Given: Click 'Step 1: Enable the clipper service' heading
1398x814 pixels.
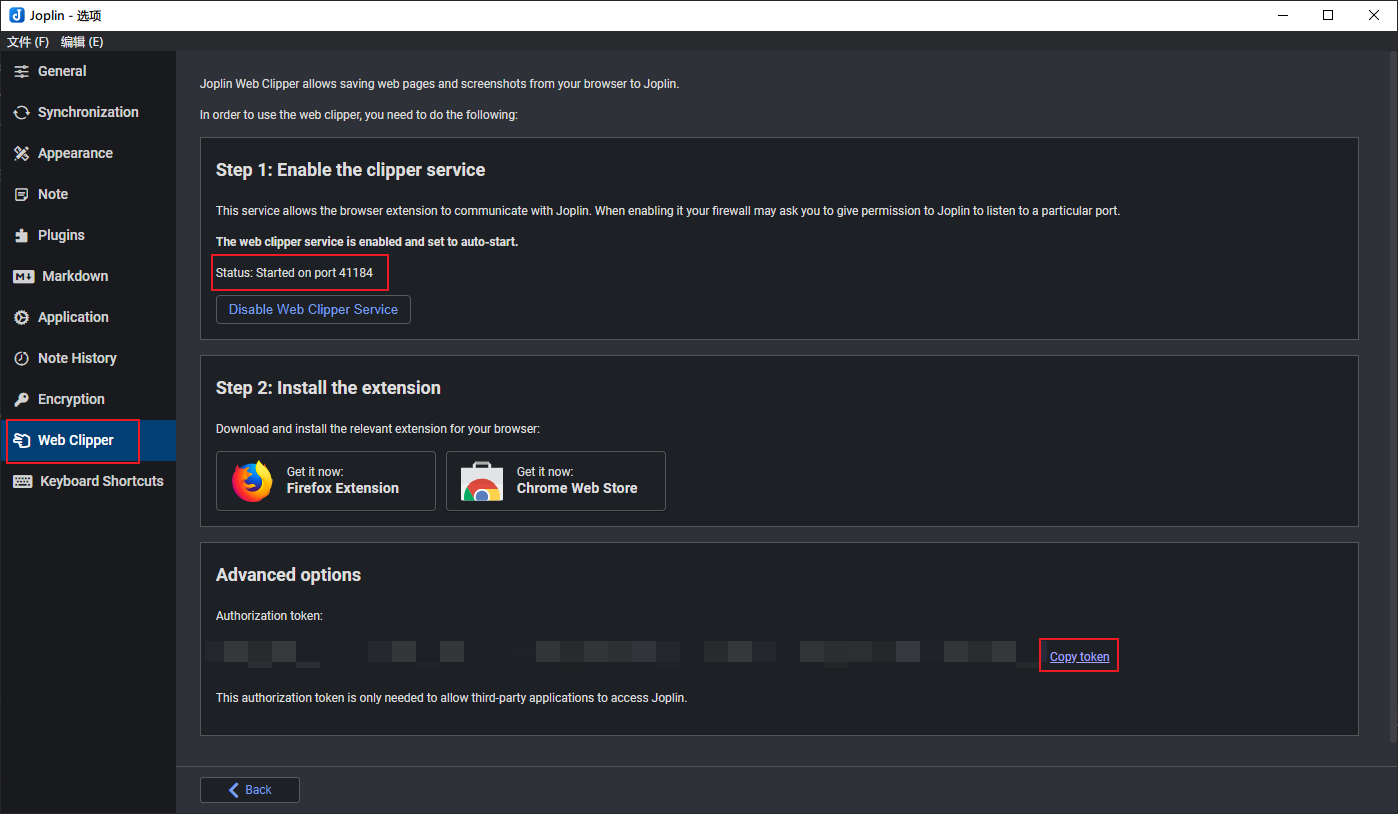Looking at the screenshot, I should (x=350, y=170).
